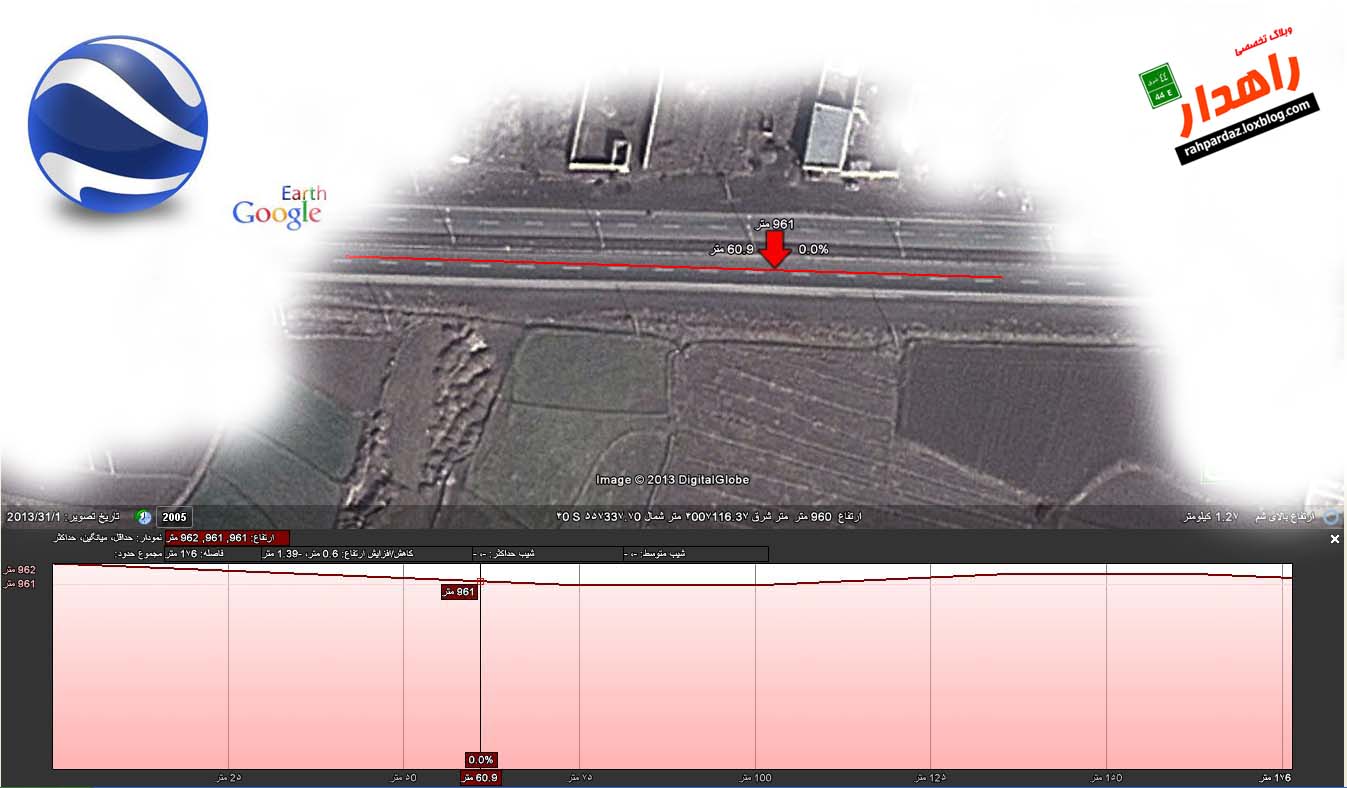The height and width of the screenshot is (788, 1347).
Task: Click the Google Earth text logo
Action: [280, 208]
